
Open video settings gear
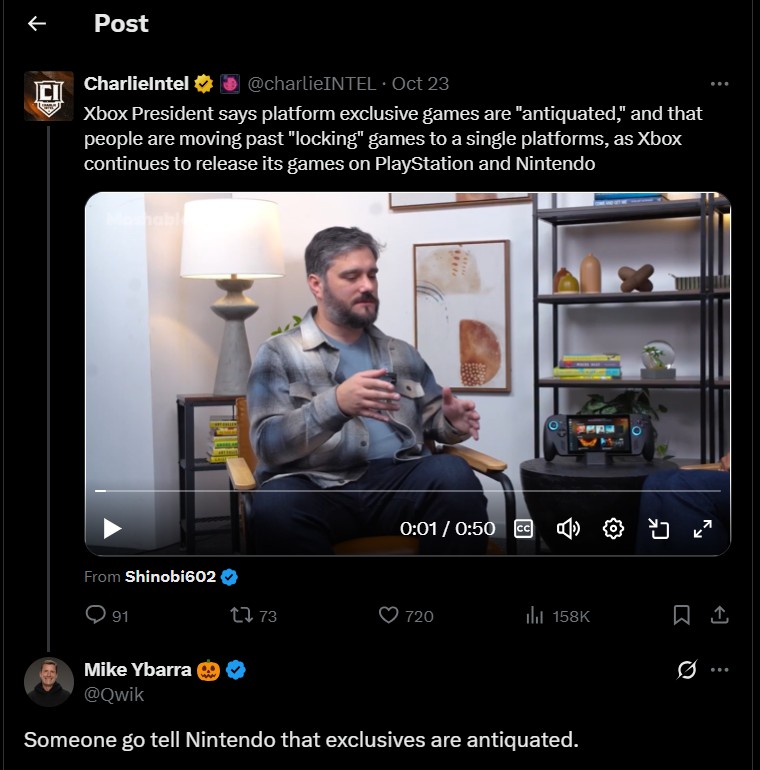point(614,528)
